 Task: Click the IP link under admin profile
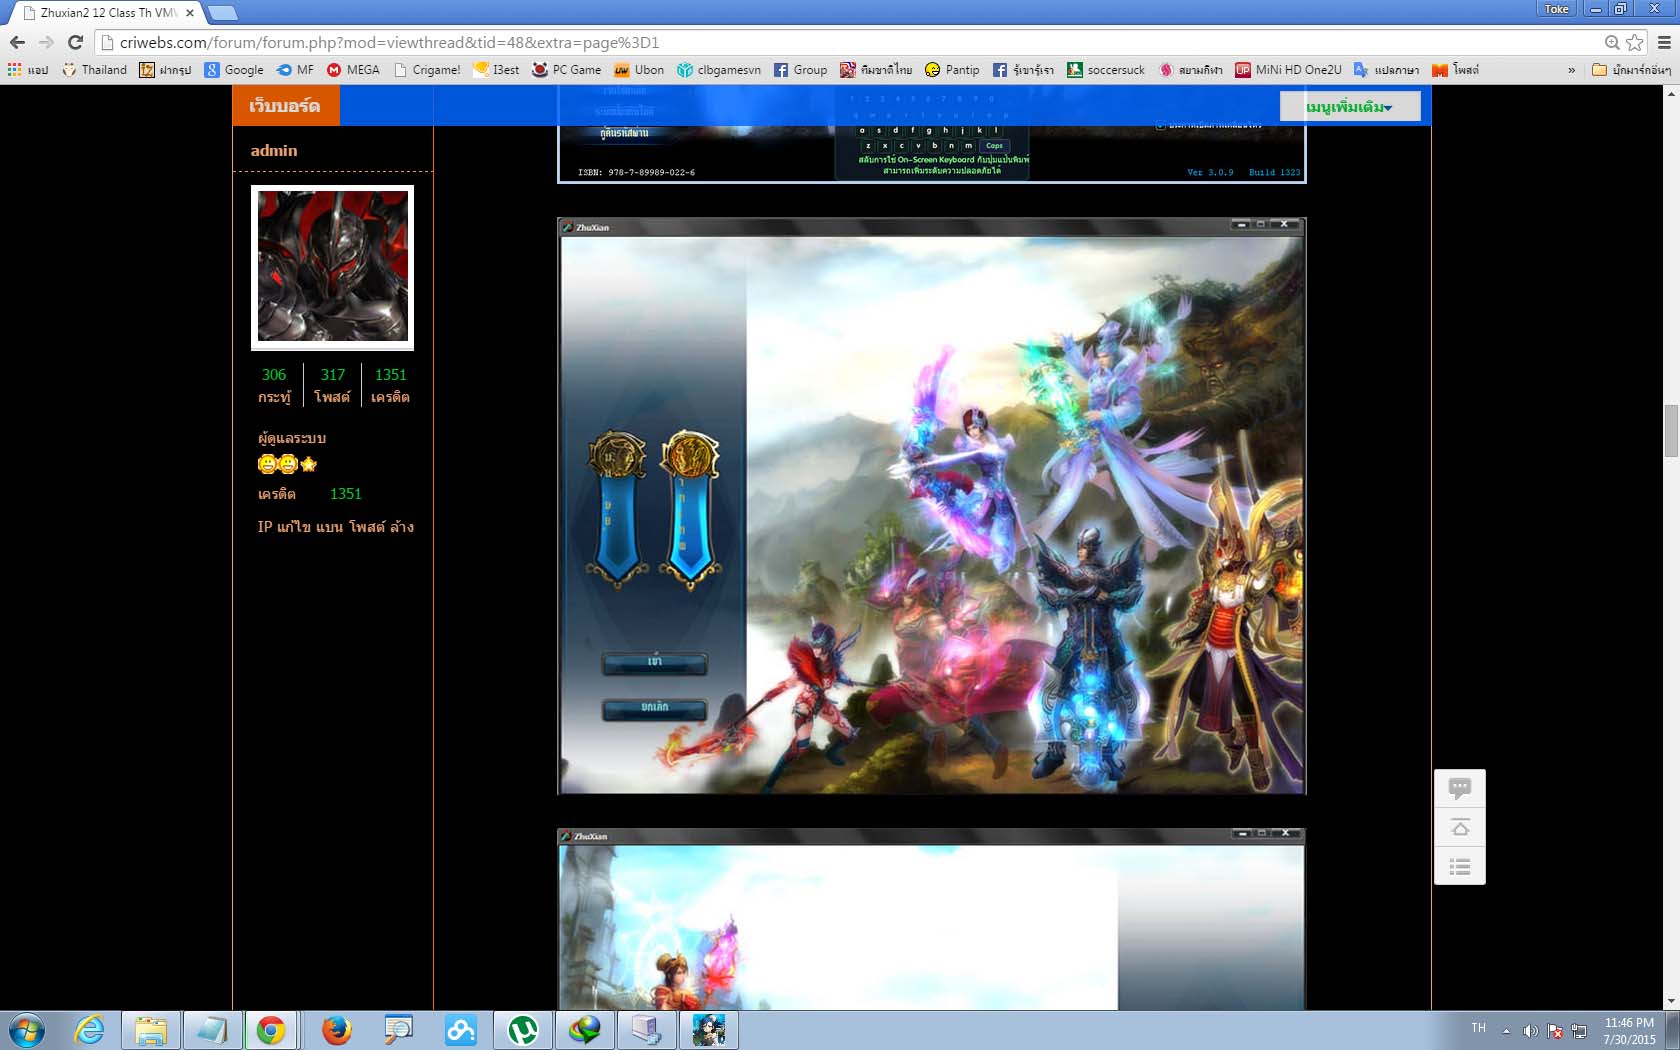tap(265, 527)
